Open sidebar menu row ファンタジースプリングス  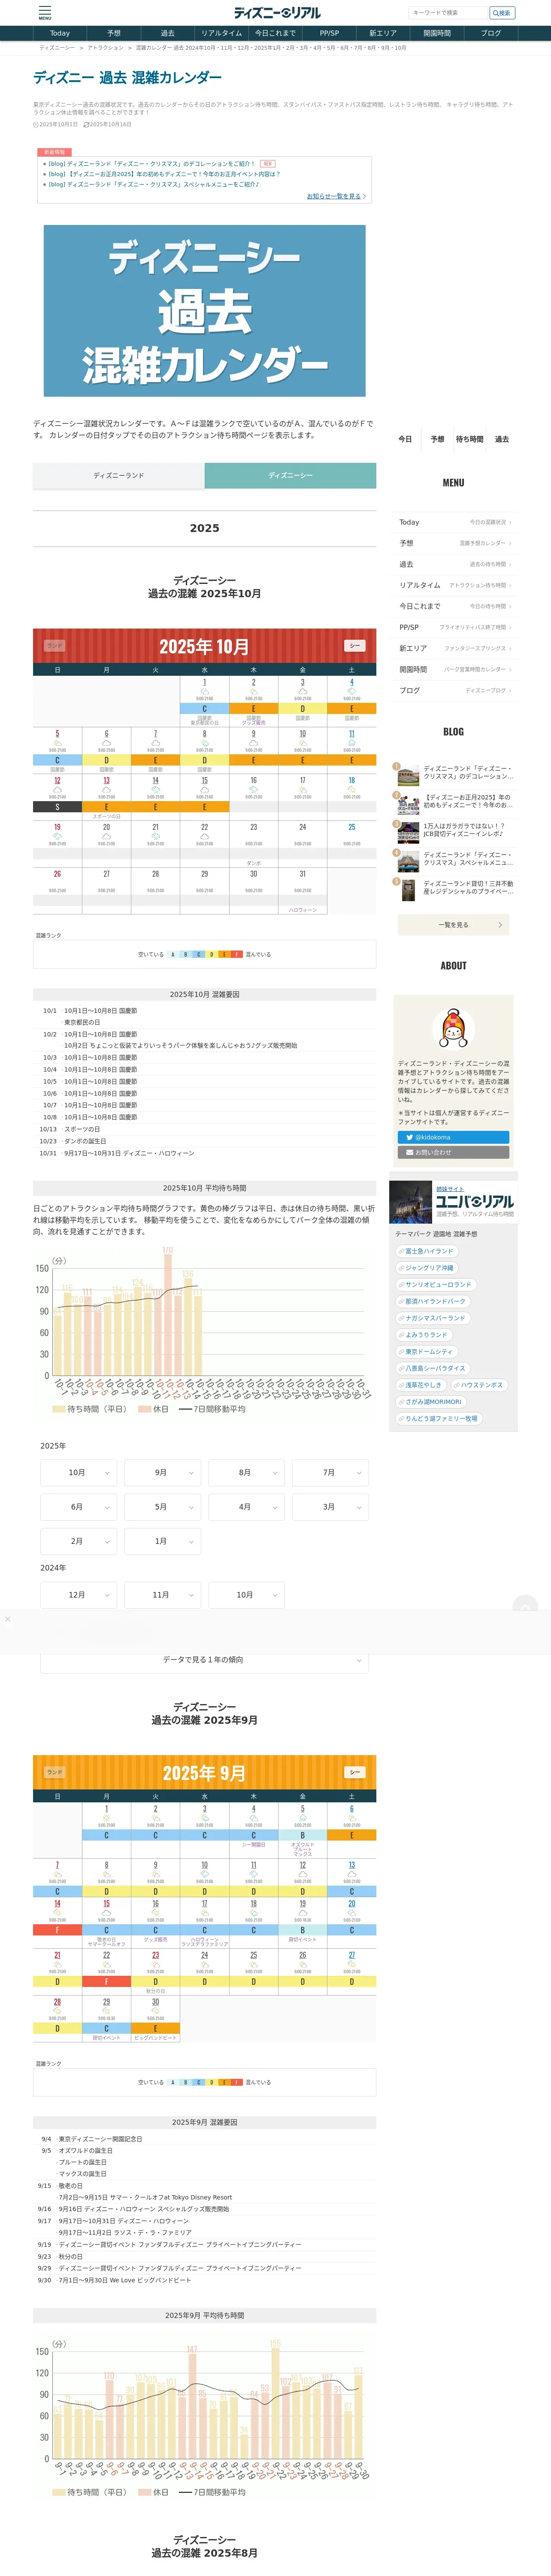[453, 648]
